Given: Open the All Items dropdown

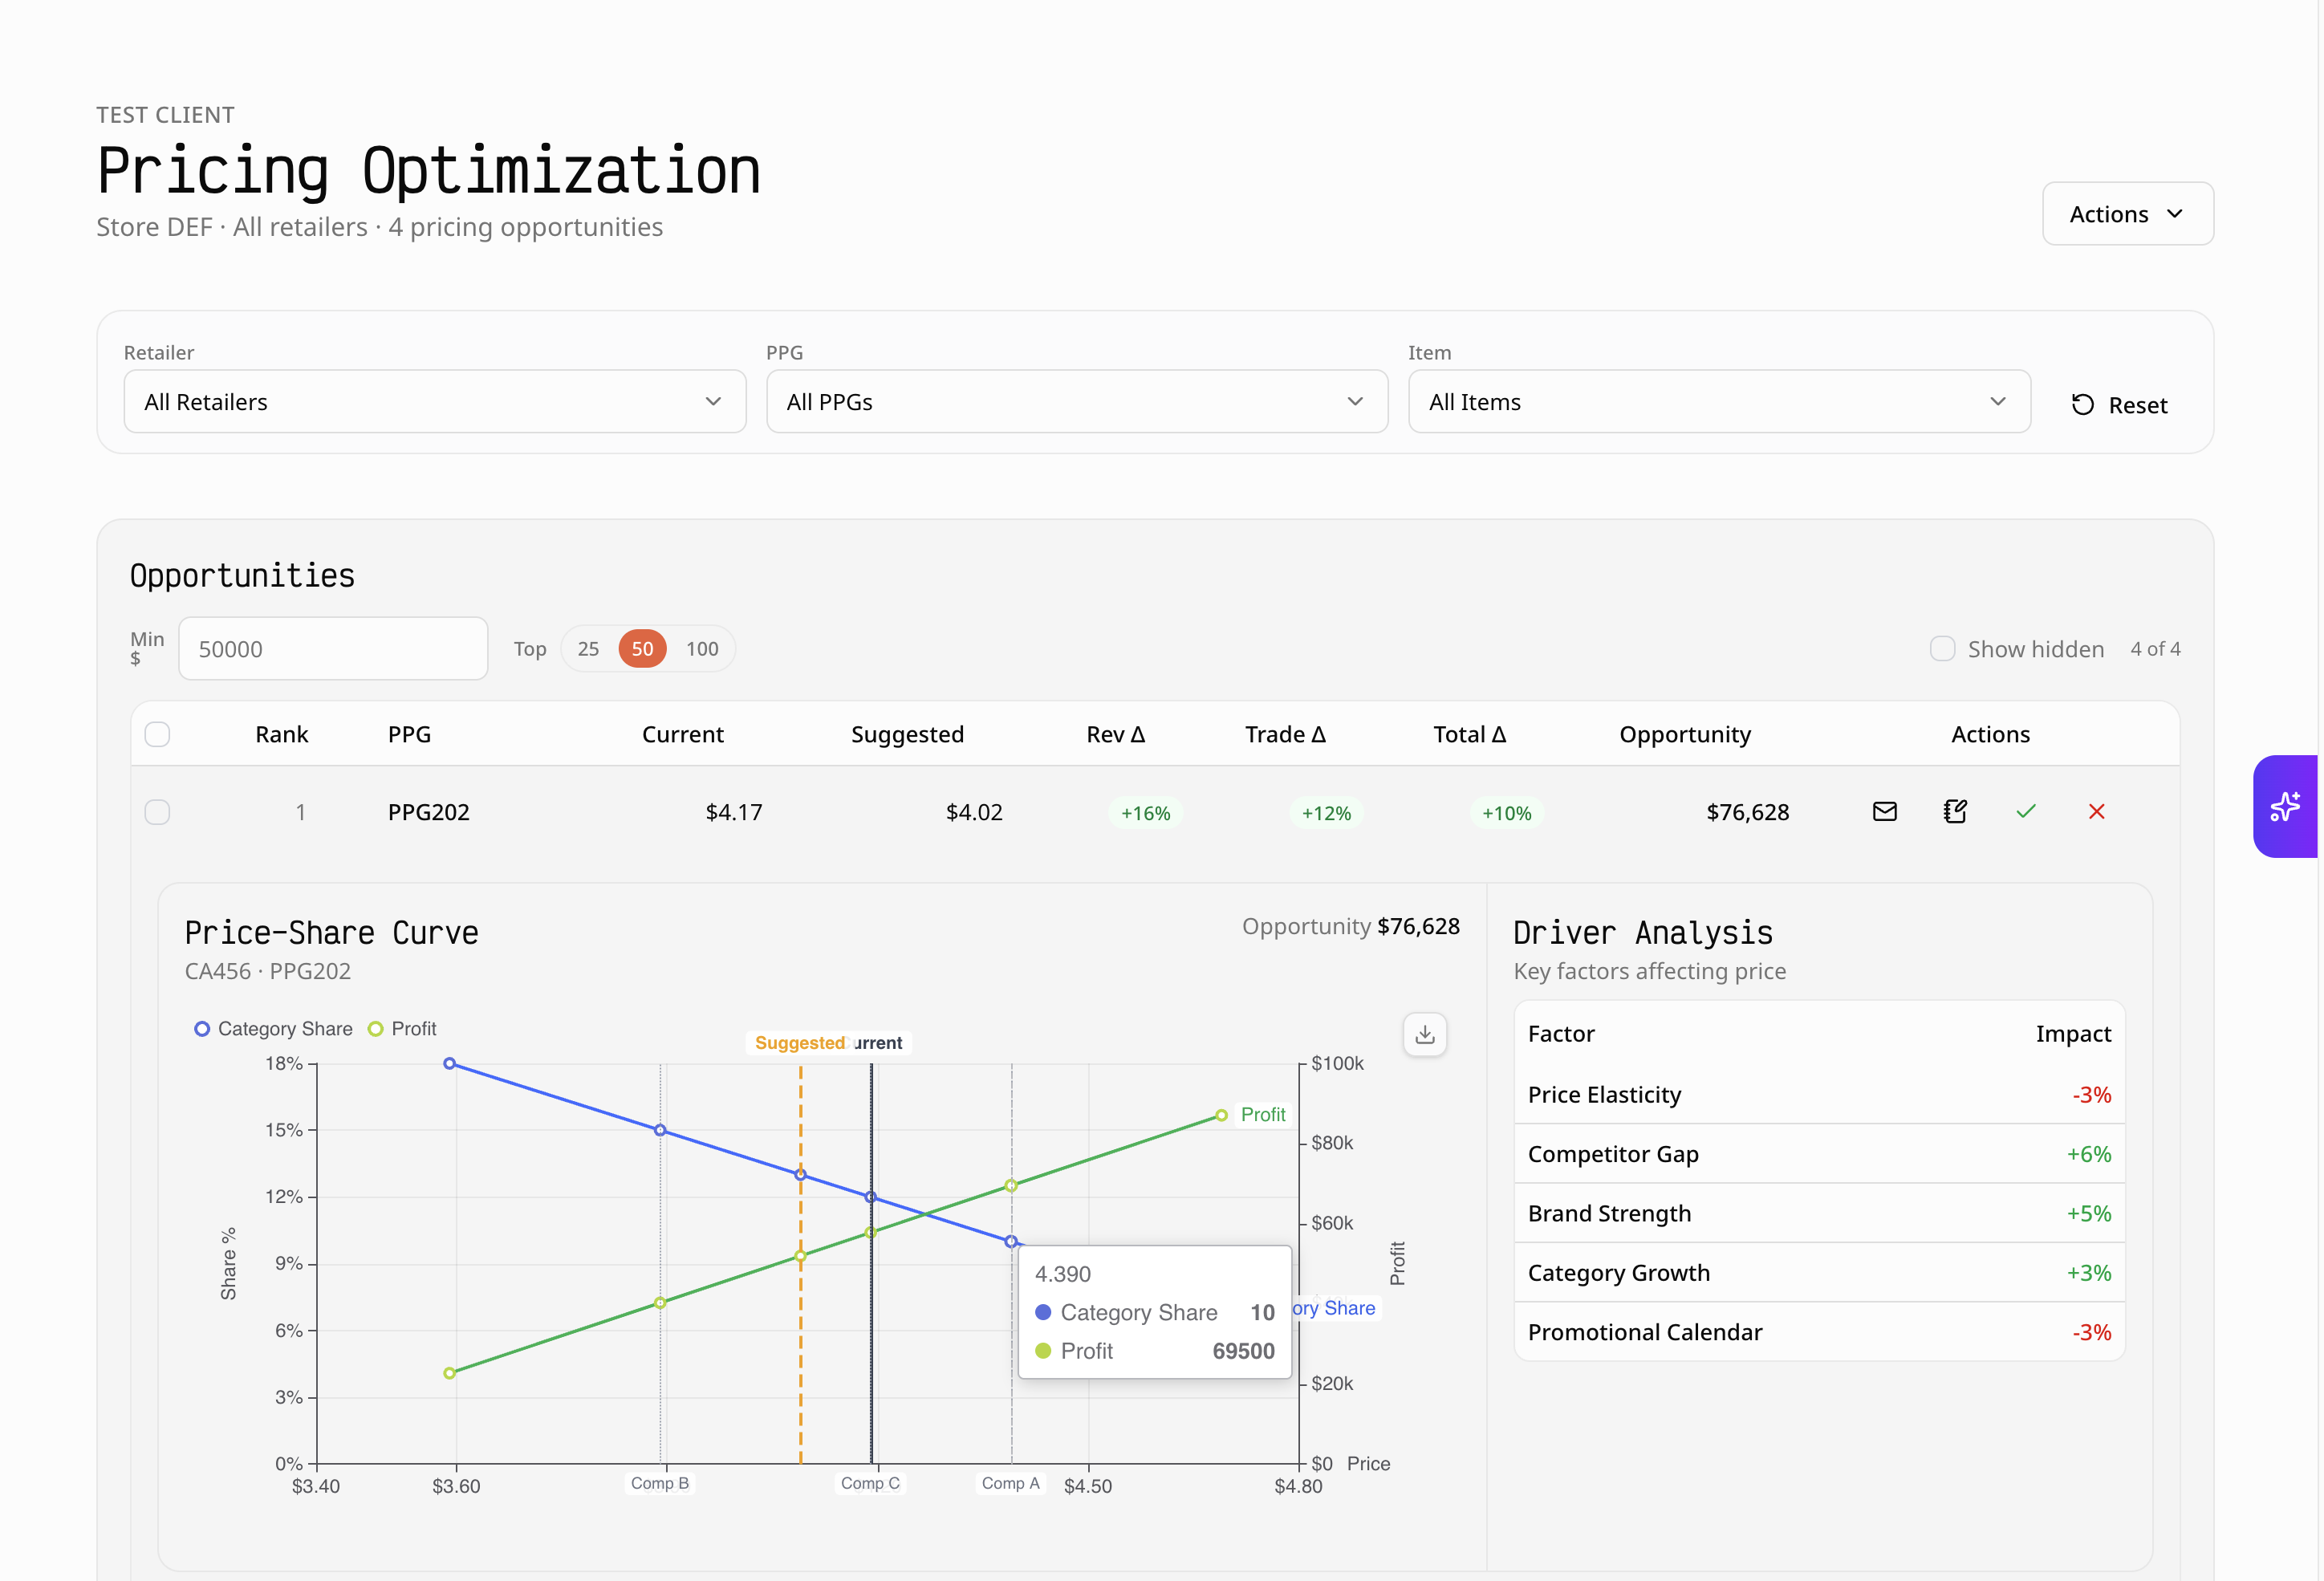Looking at the screenshot, I should (1718, 401).
